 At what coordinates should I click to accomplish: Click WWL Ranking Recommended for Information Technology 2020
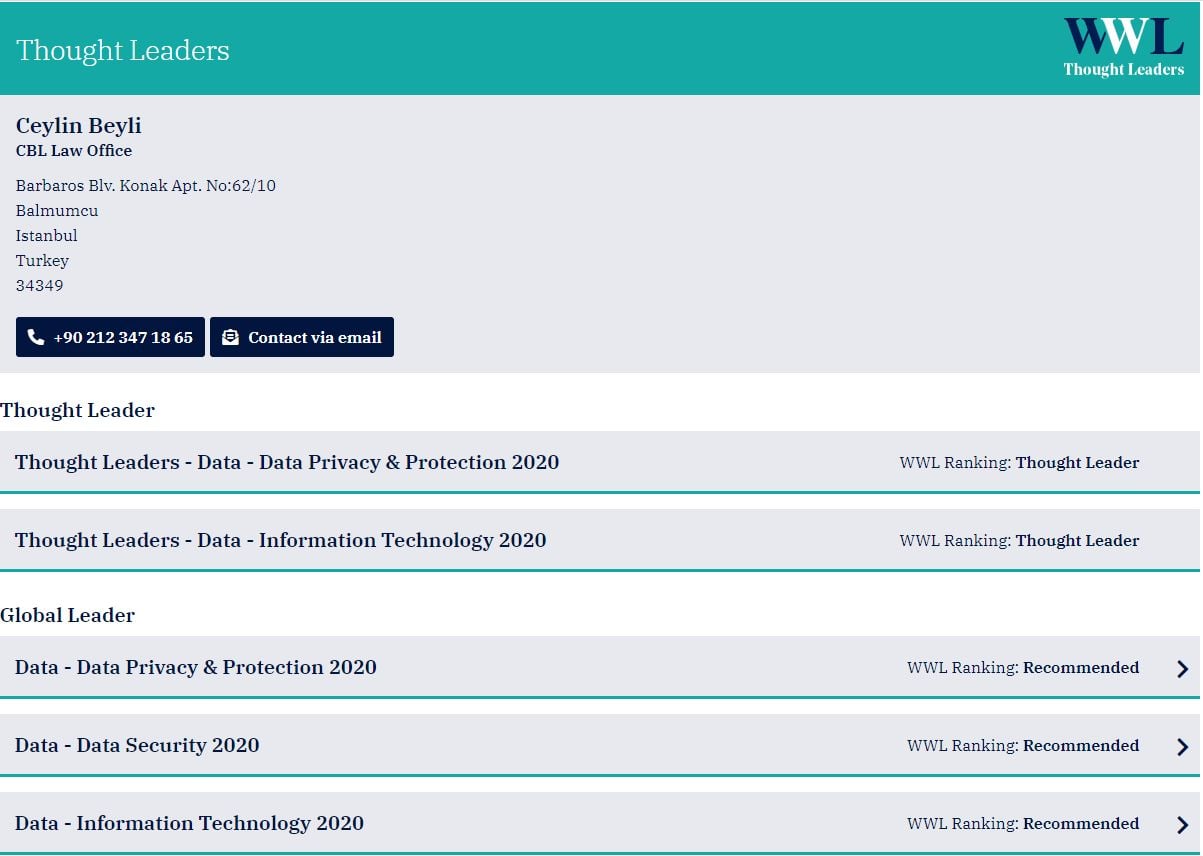(1023, 824)
